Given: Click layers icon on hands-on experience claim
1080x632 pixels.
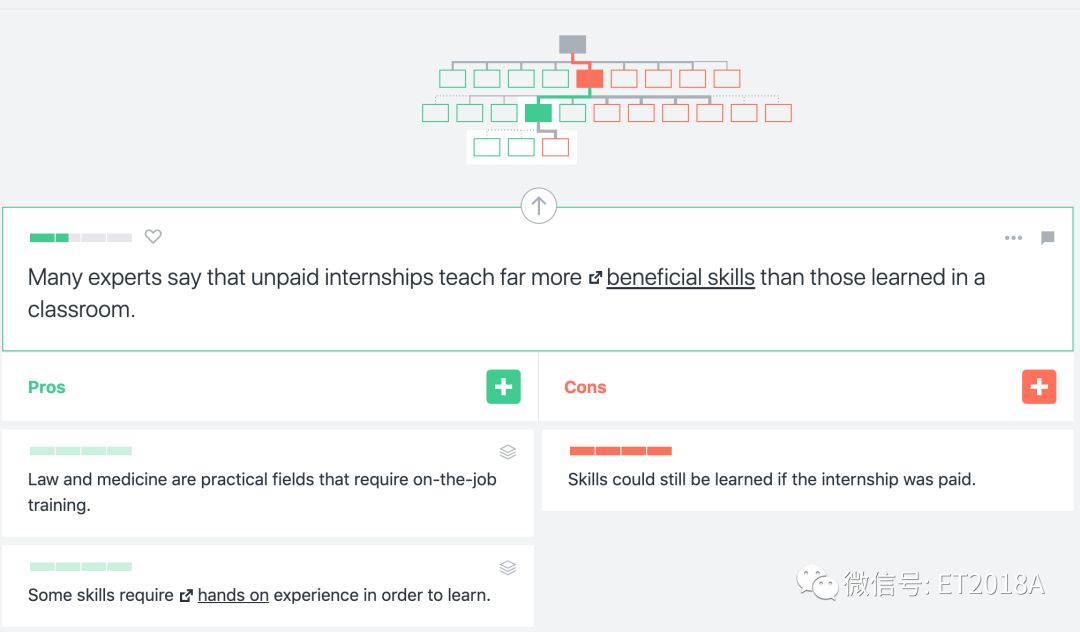Looking at the screenshot, I should [507, 568].
